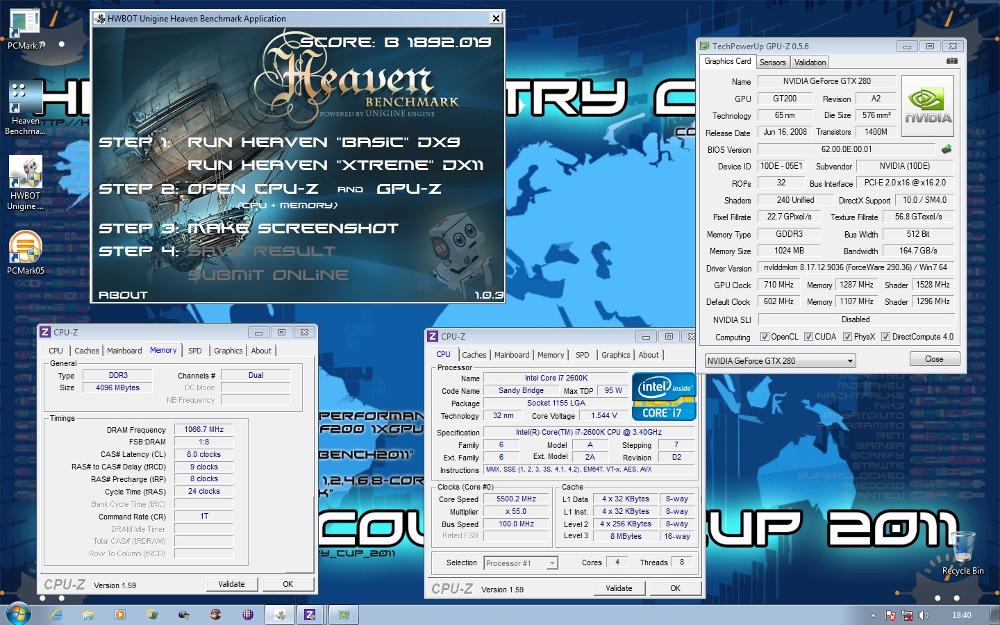Run Heaven "Basic" DX9 benchmark
This screenshot has height=625, width=1000.
point(323,142)
